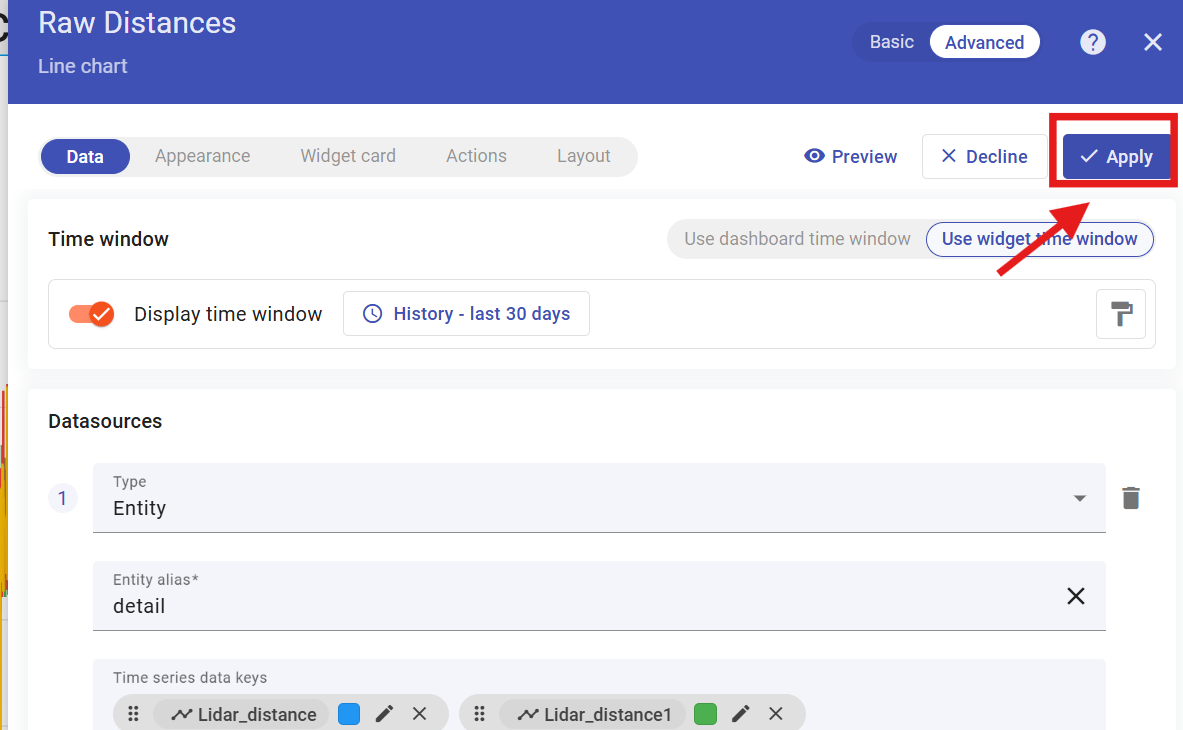
Task: Open the help question mark icon
Action: [1093, 42]
